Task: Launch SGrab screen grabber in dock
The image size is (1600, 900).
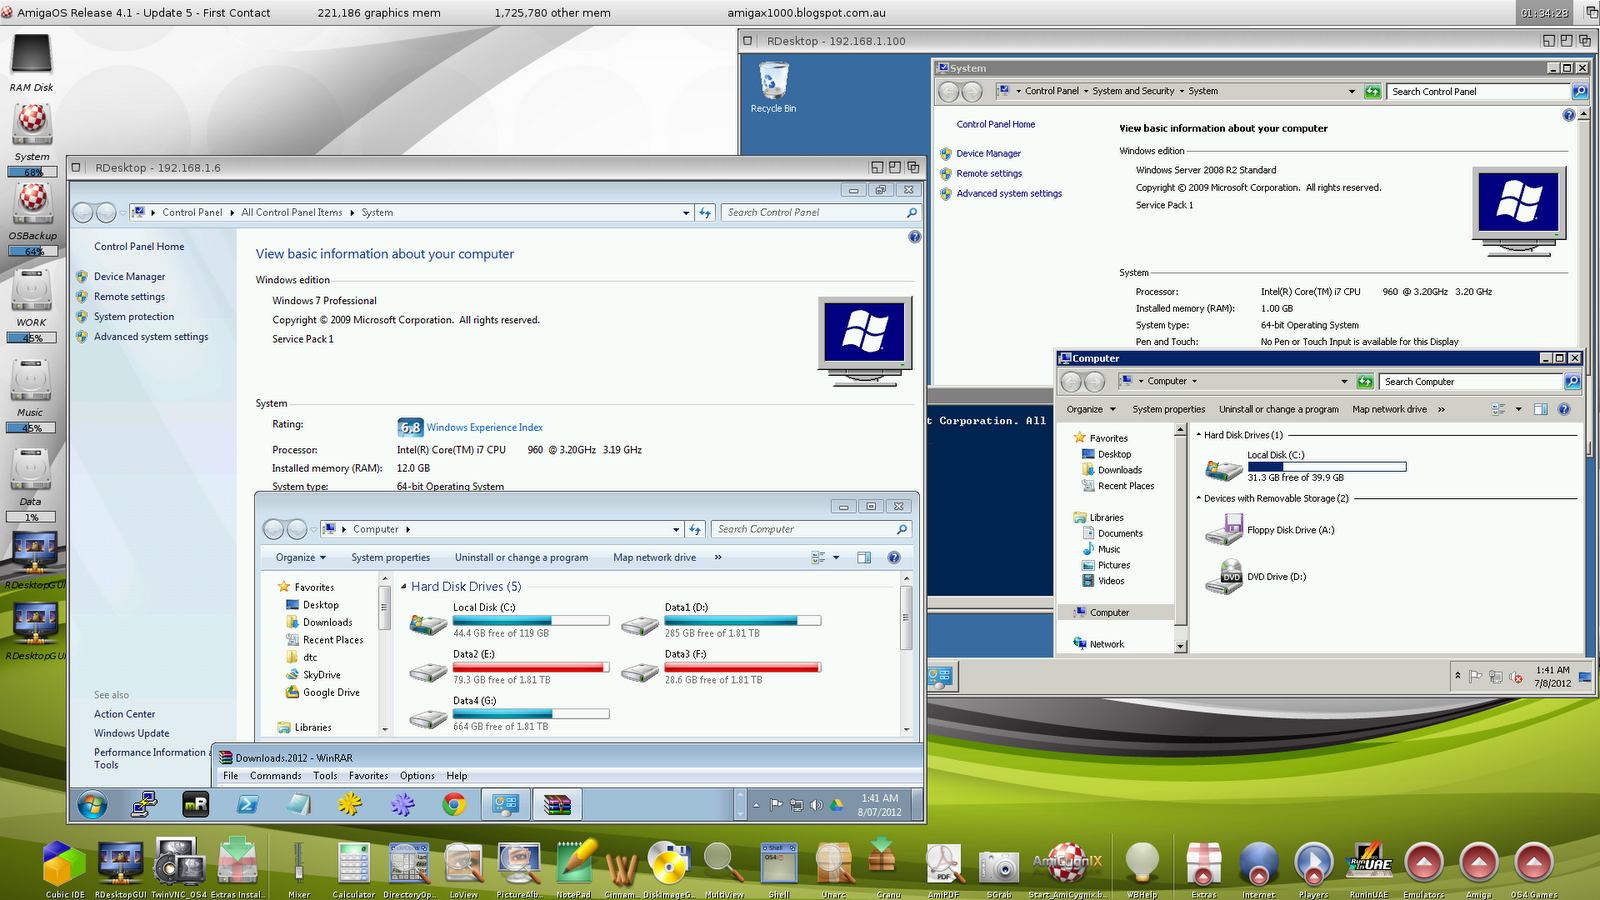Action: (998, 865)
